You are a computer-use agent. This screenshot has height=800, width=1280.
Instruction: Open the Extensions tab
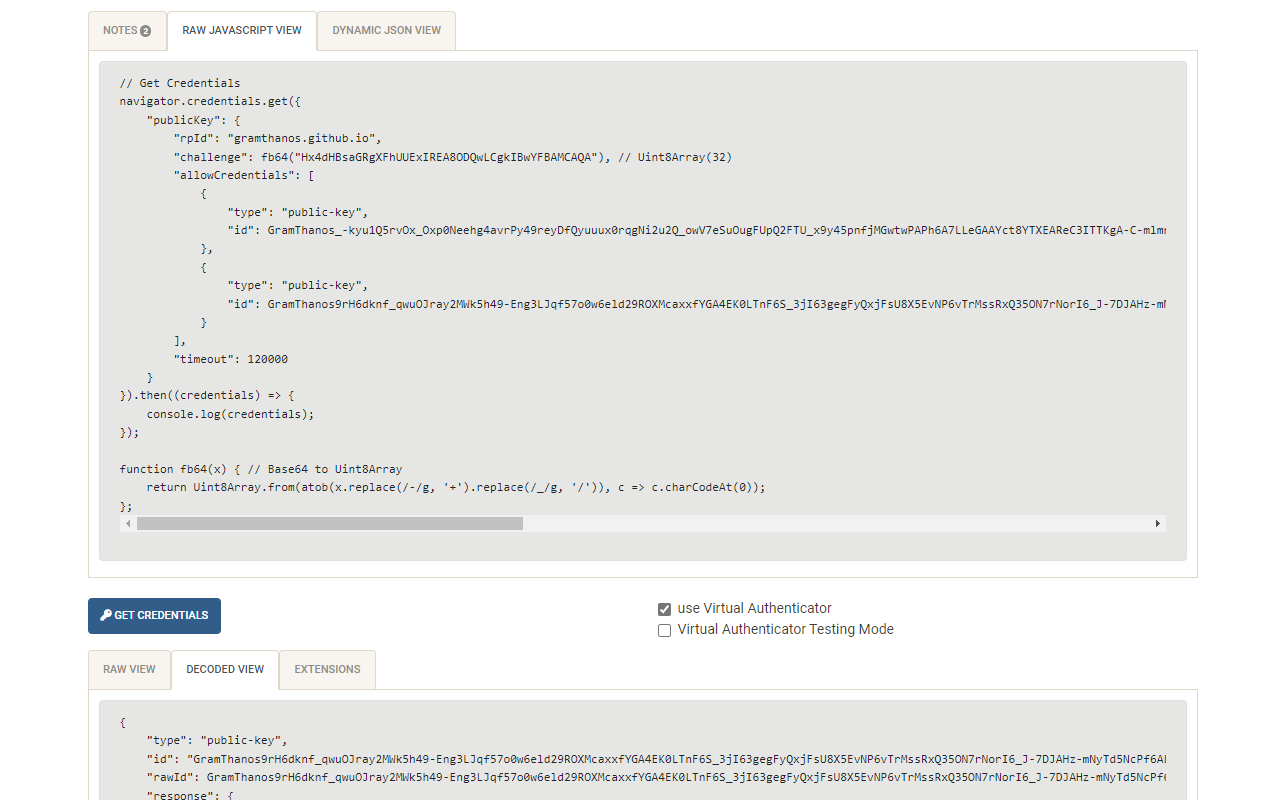(327, 670)
